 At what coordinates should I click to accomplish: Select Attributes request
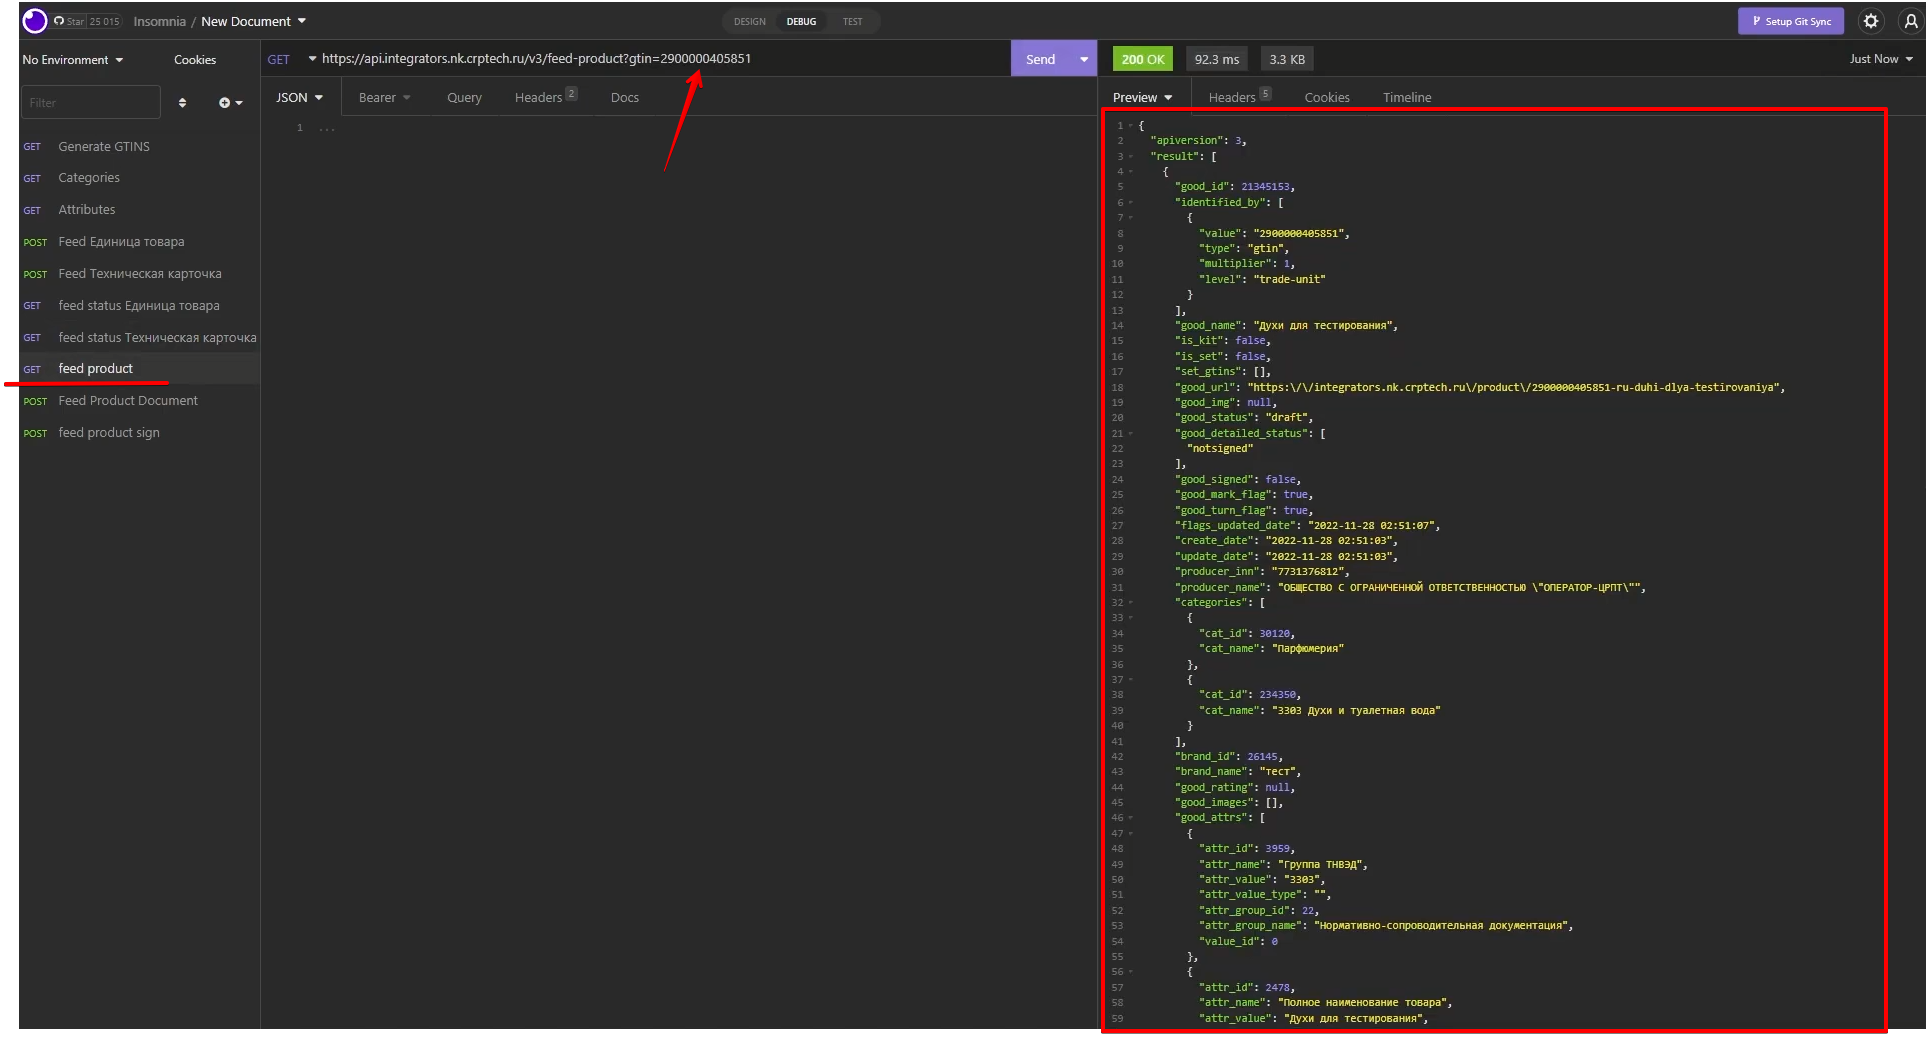[x=140, y=210]
